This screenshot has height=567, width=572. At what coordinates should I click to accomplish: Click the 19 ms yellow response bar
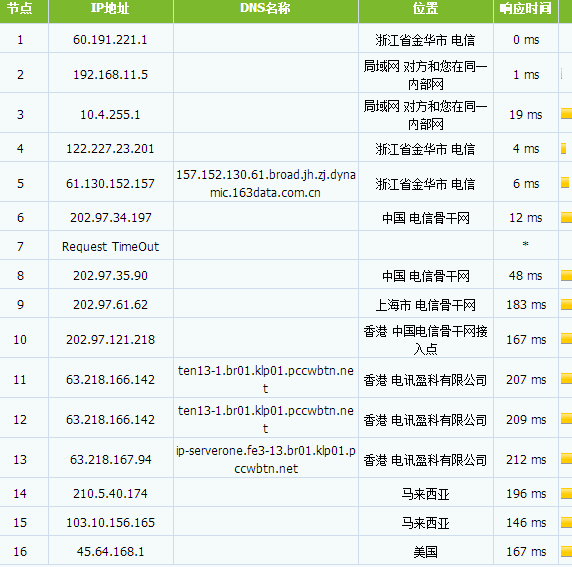(x=566, y=113)
